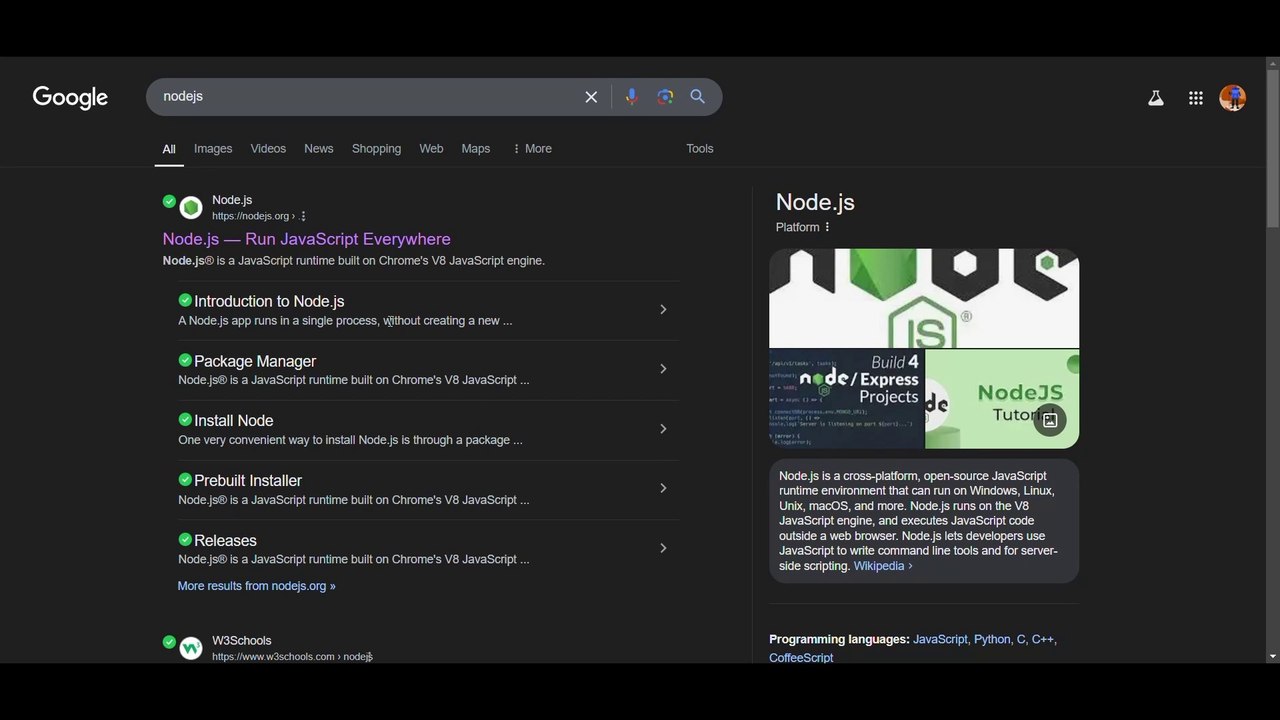Screen dimensions: 1280x720
Task: Switch to the Shopping tab
Action: pos(376,149)
